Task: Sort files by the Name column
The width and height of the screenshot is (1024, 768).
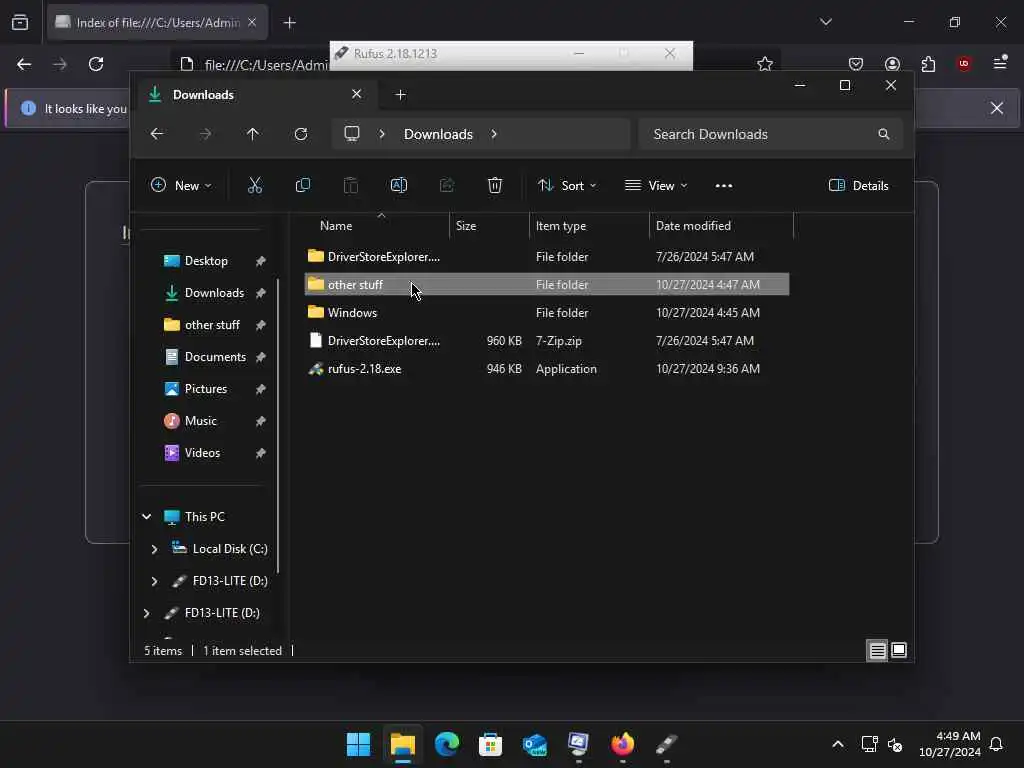Action: click(x=377, y=225)
